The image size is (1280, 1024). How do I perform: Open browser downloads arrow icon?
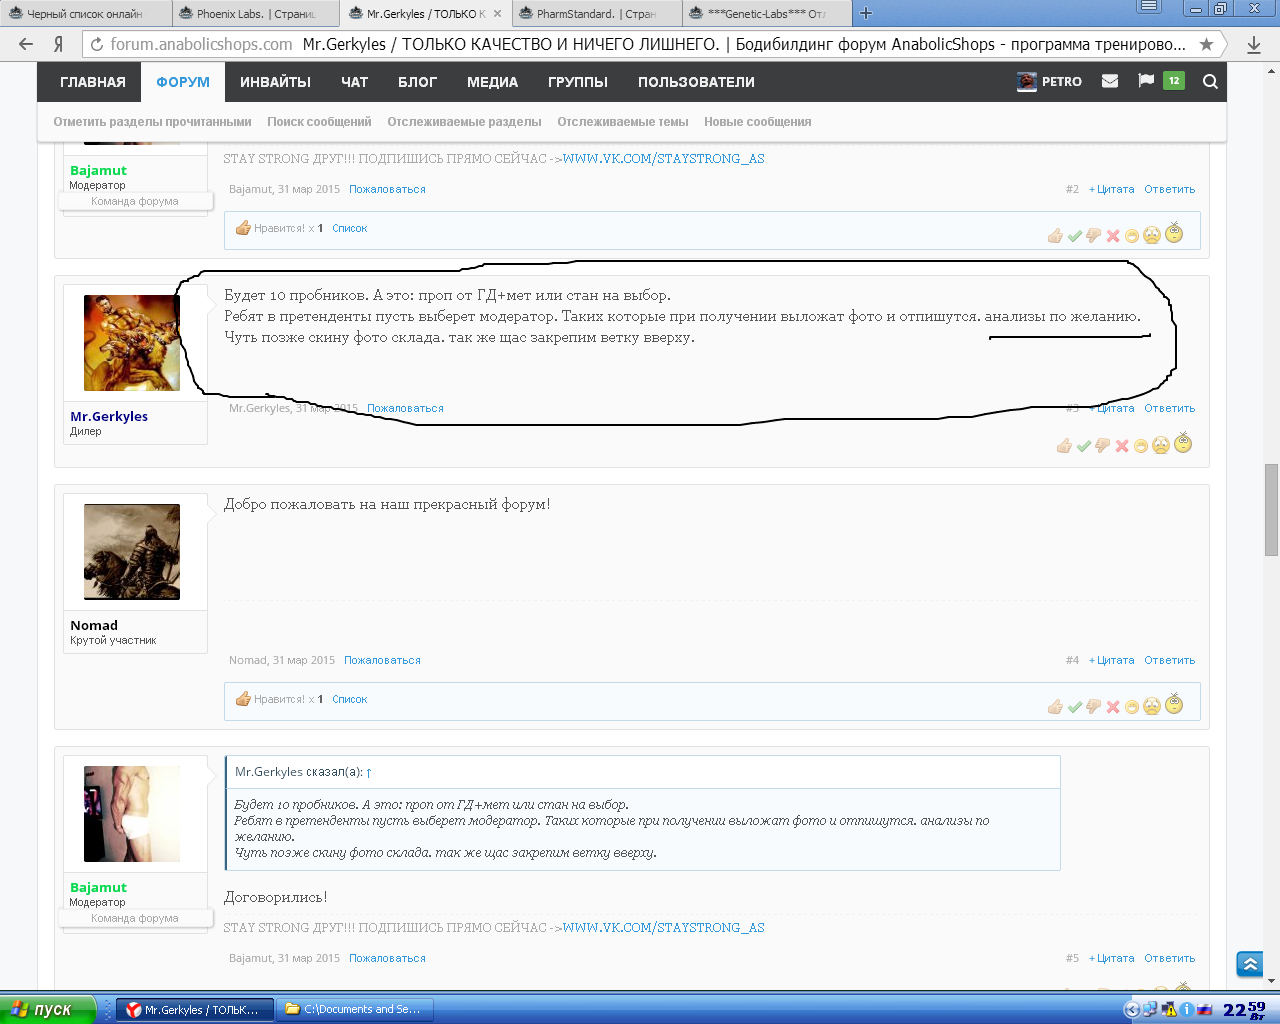pos(1254,44)
